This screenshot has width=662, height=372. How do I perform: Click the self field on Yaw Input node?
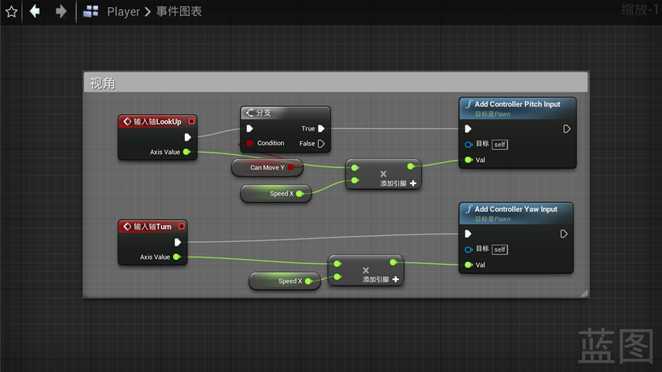click(x=499, y=250)
